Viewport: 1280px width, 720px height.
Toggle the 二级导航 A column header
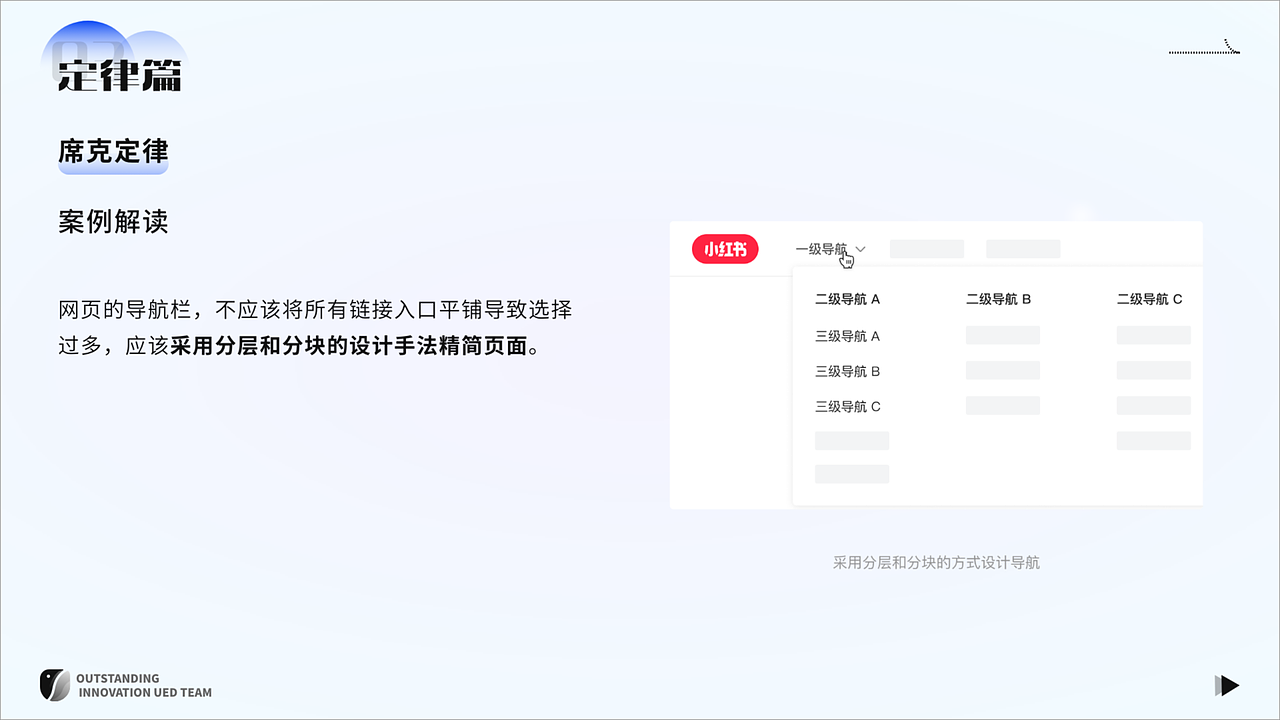point(846,299)
